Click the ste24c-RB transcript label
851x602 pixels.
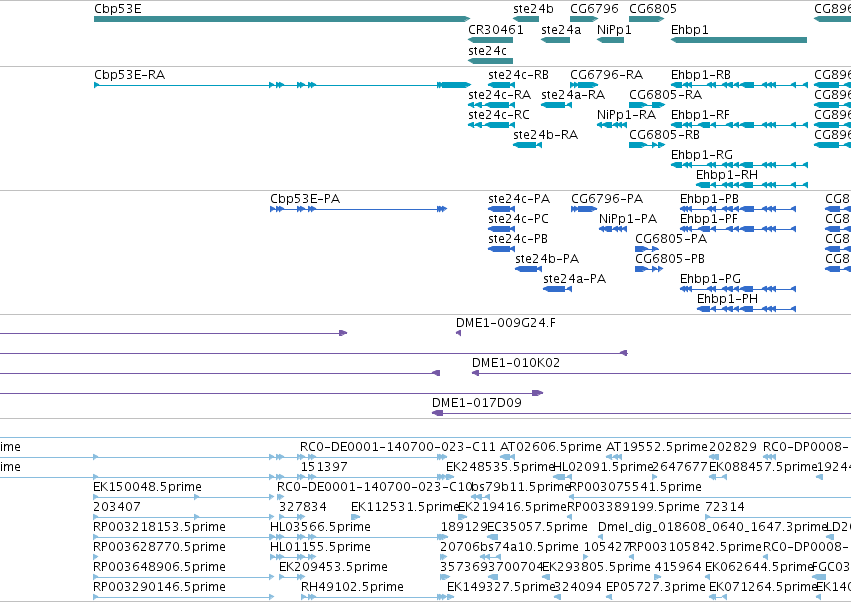[518, 74]
